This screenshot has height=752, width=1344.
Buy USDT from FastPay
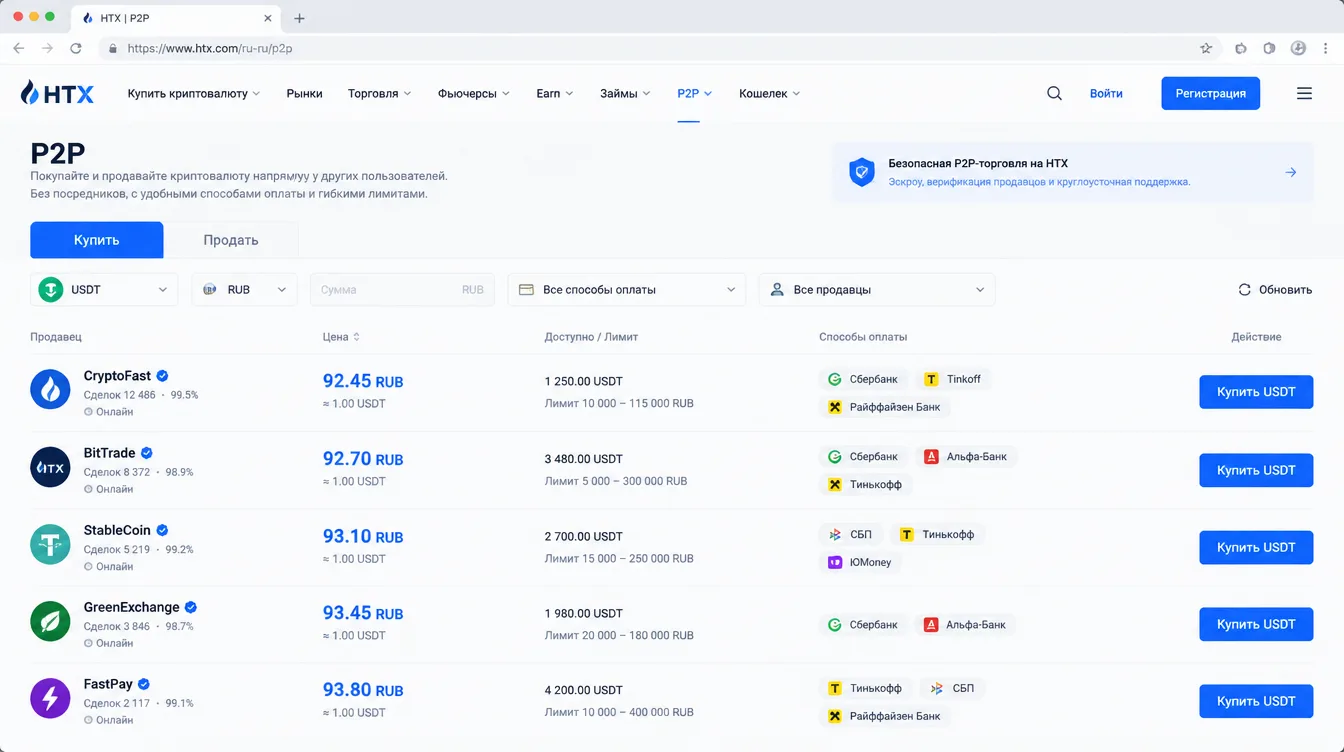click(1256, 701)
